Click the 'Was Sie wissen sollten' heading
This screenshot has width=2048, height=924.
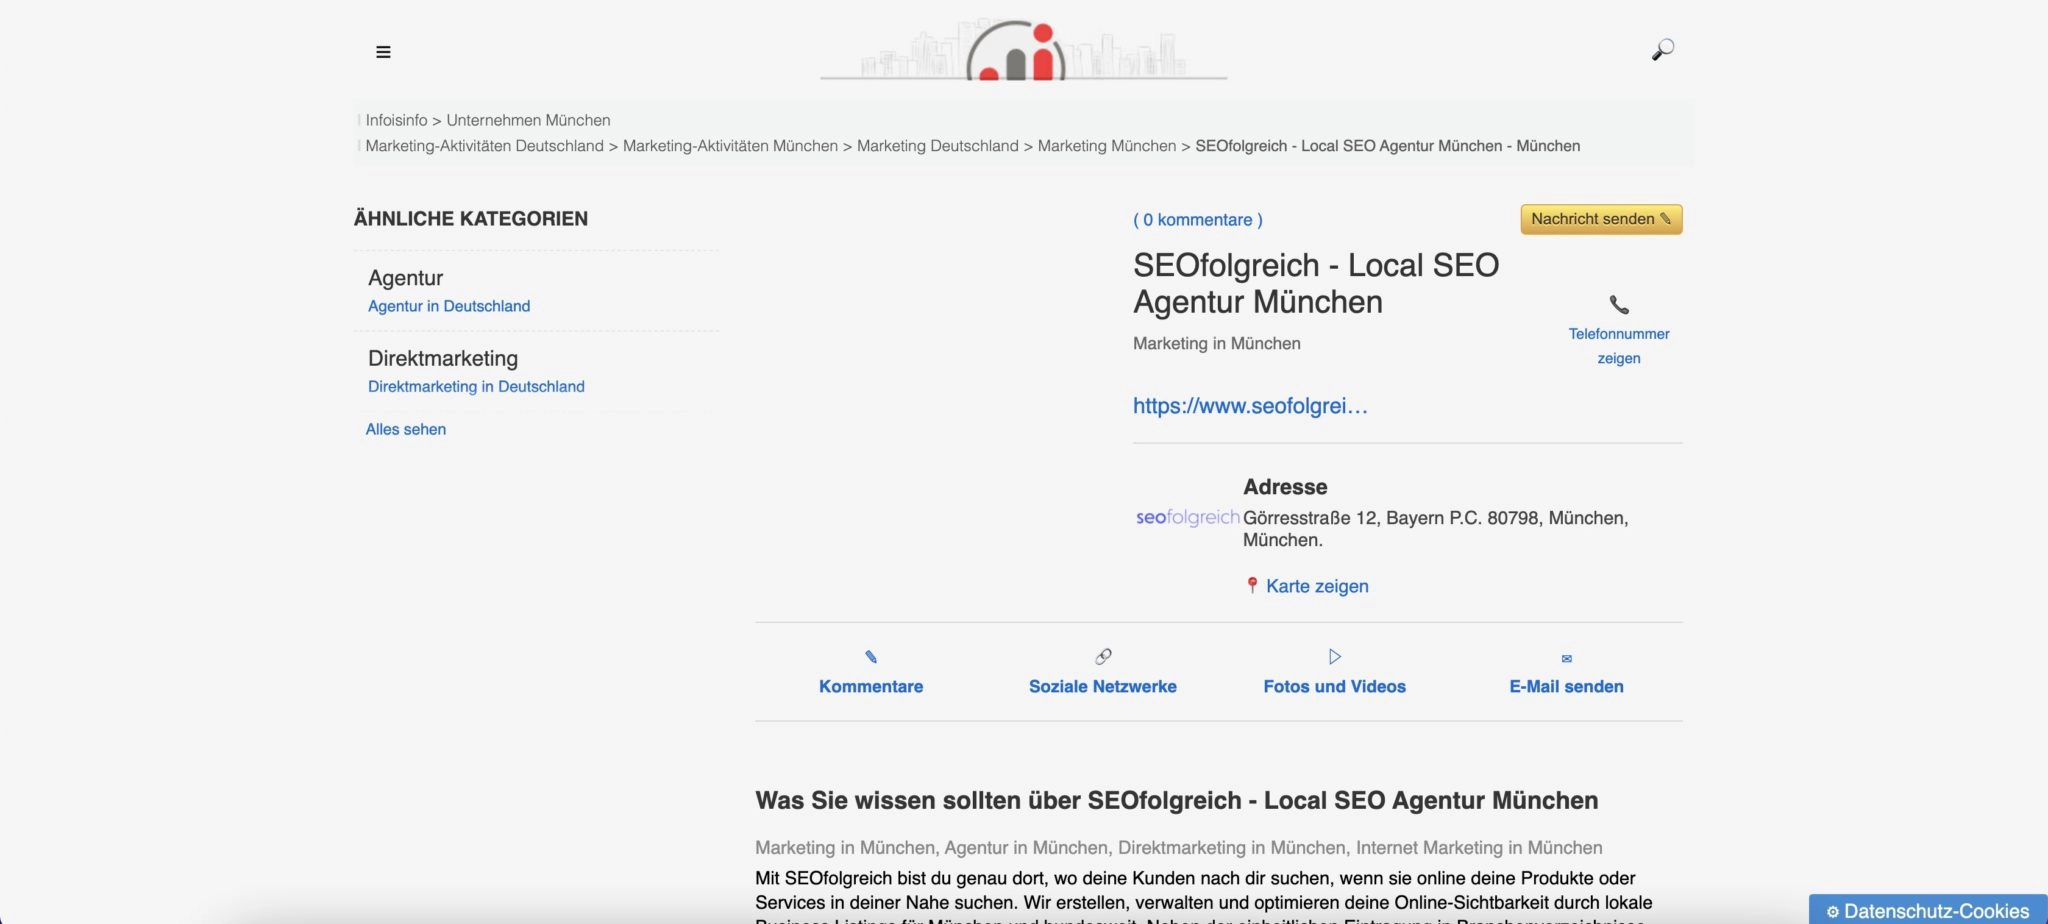point(1177,800)
